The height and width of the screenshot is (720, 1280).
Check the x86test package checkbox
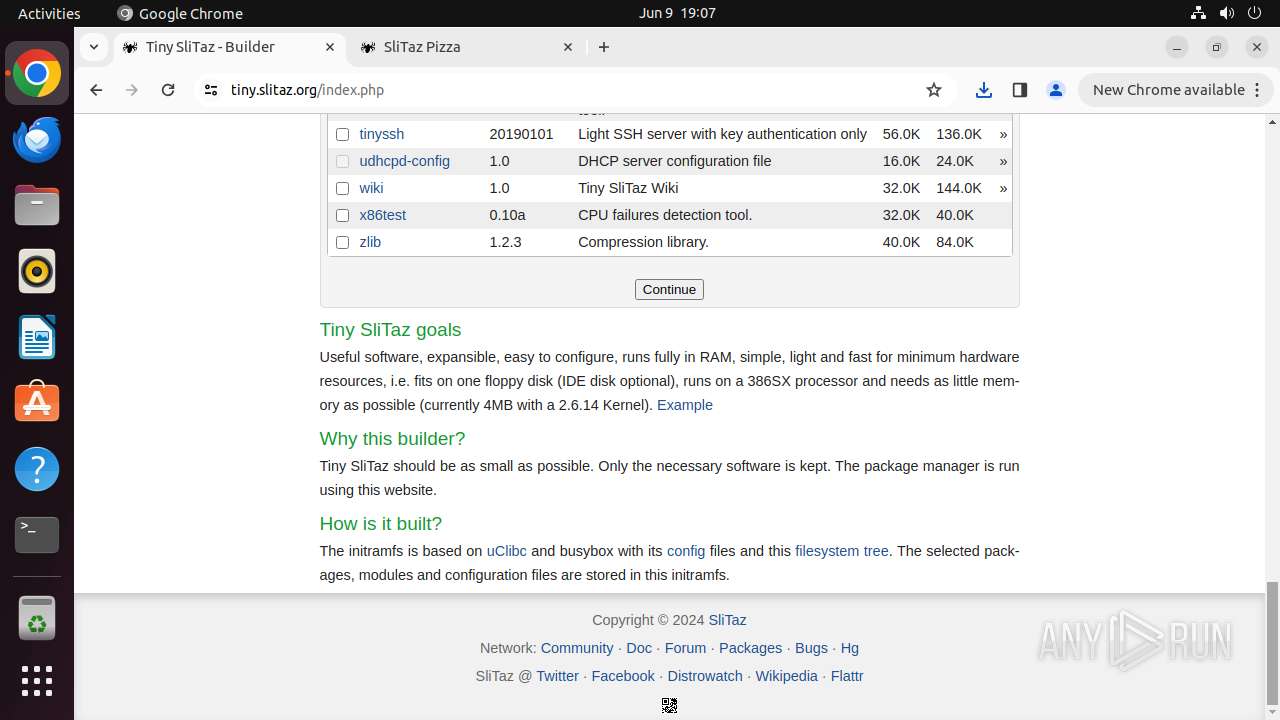pos(342,215)
